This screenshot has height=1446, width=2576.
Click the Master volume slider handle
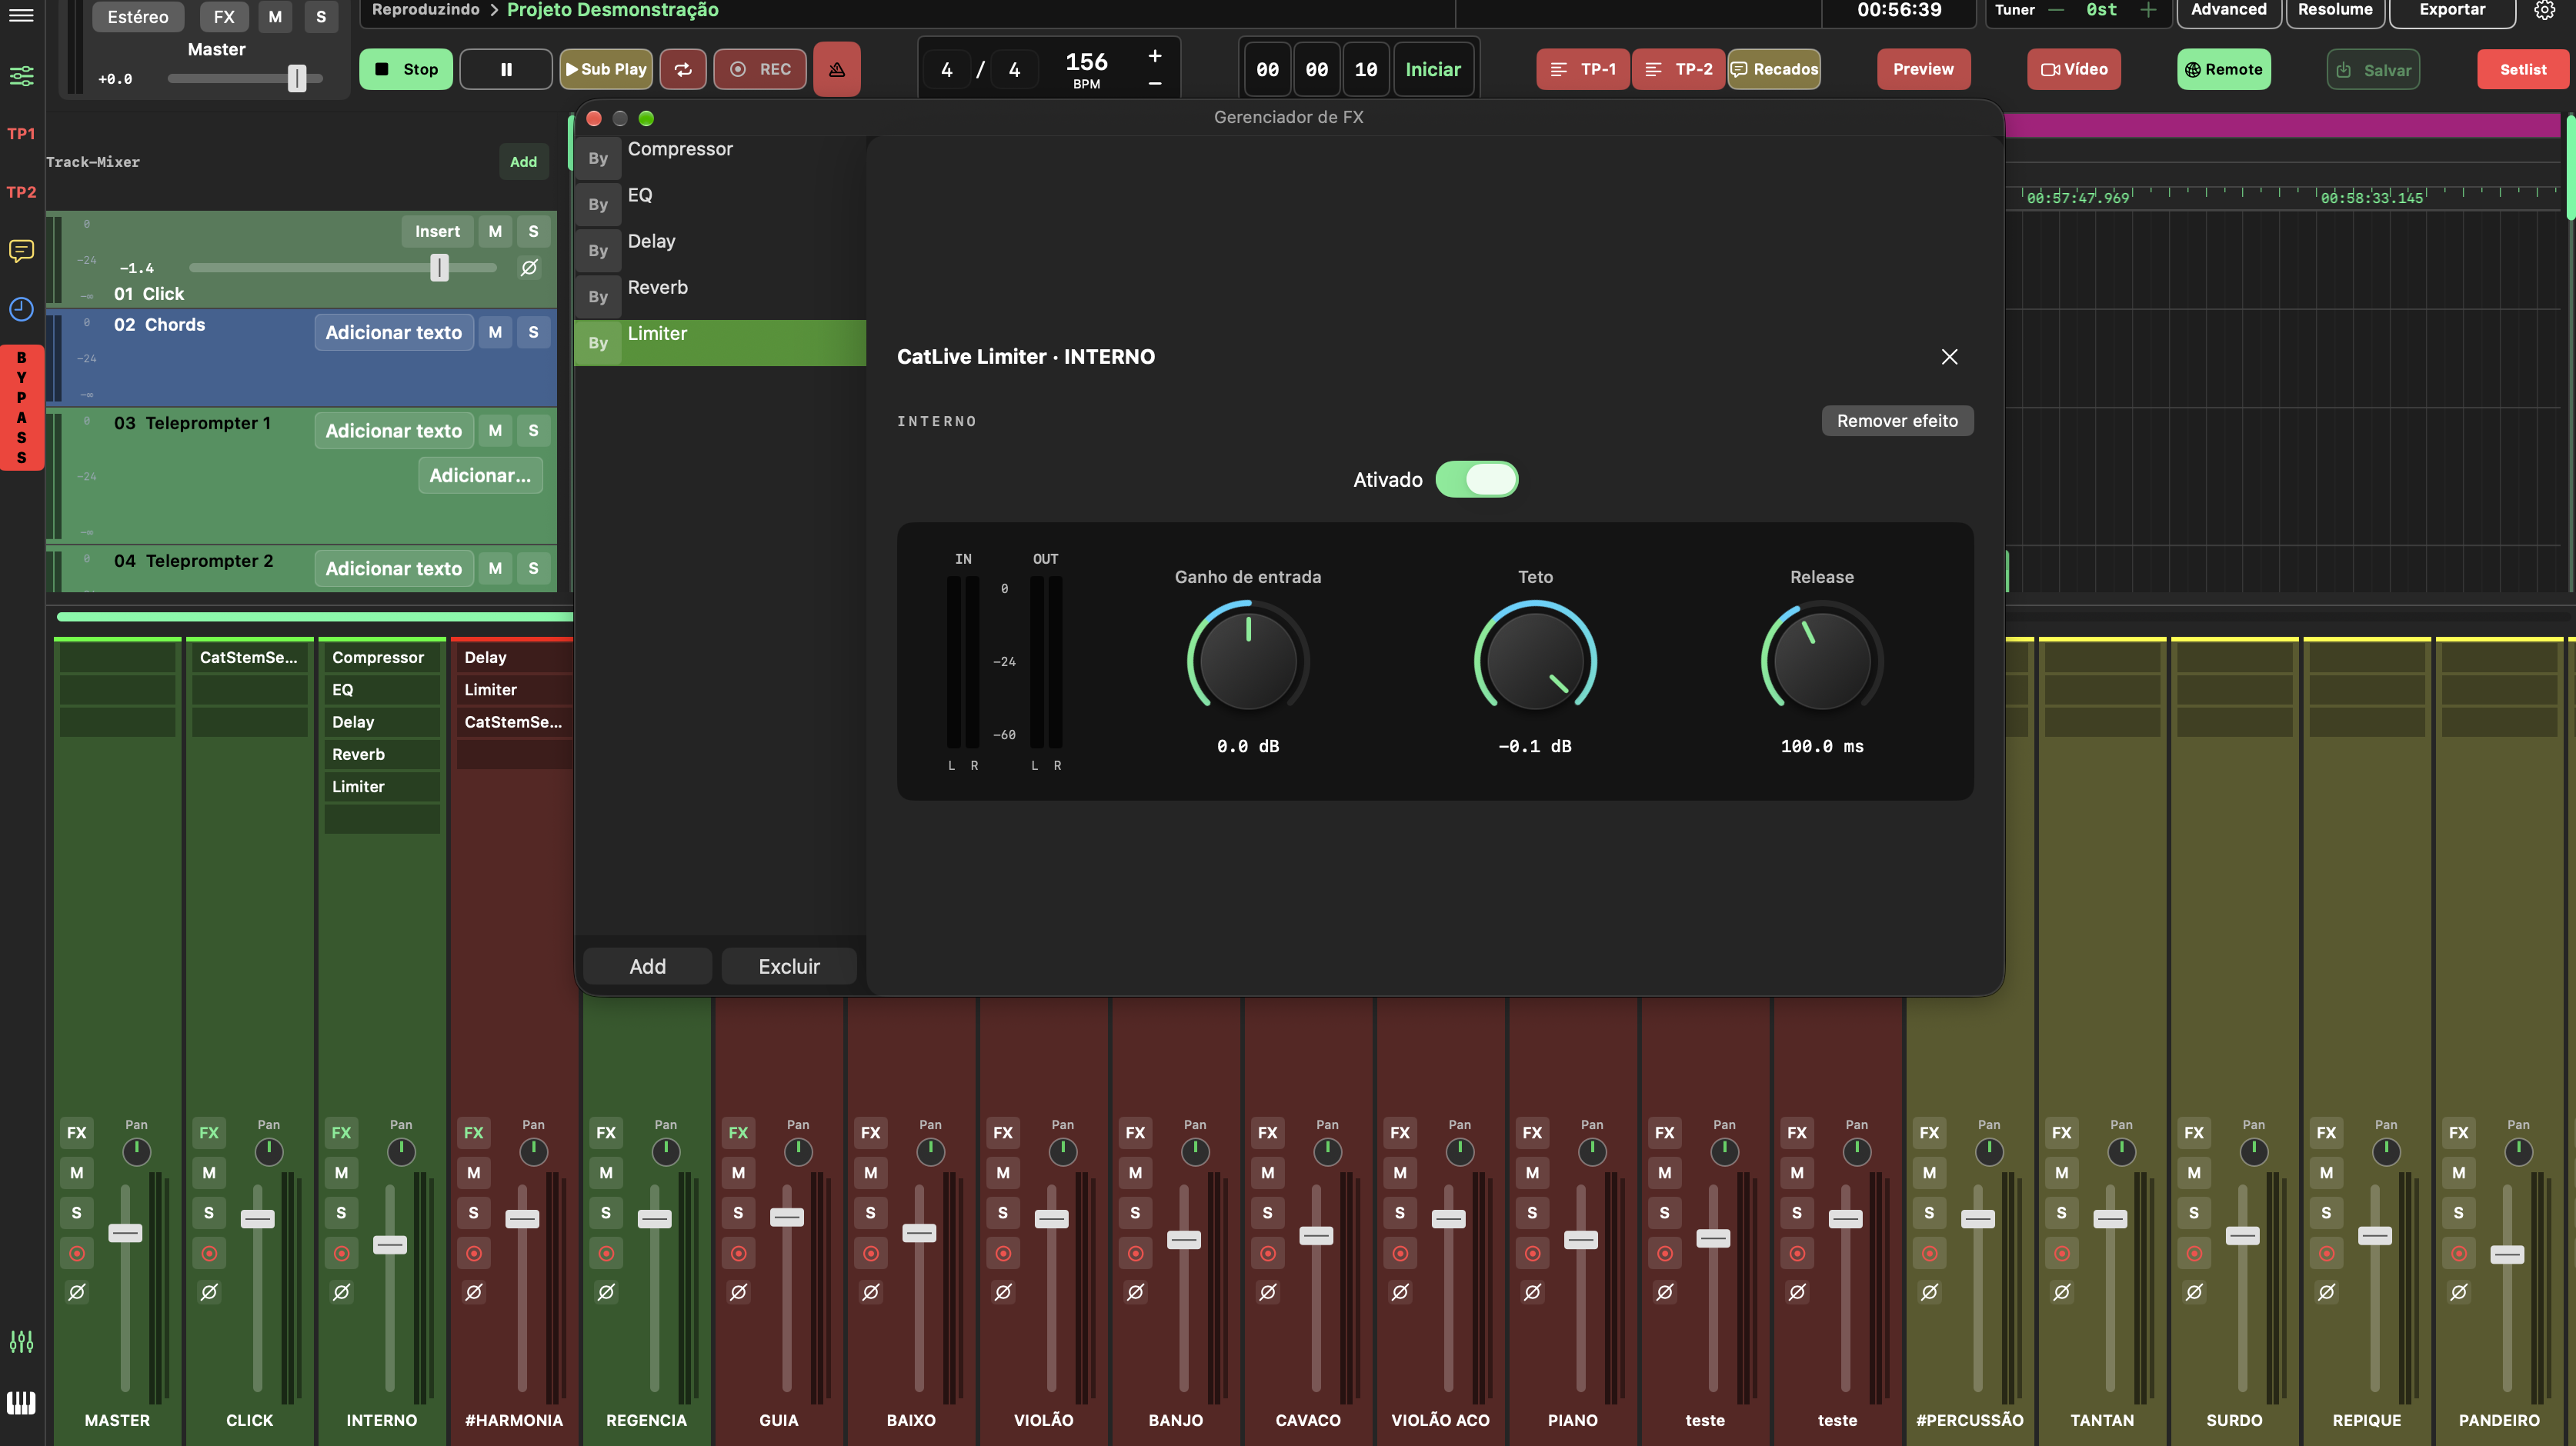pyautogui.click(x=297, y=78)
